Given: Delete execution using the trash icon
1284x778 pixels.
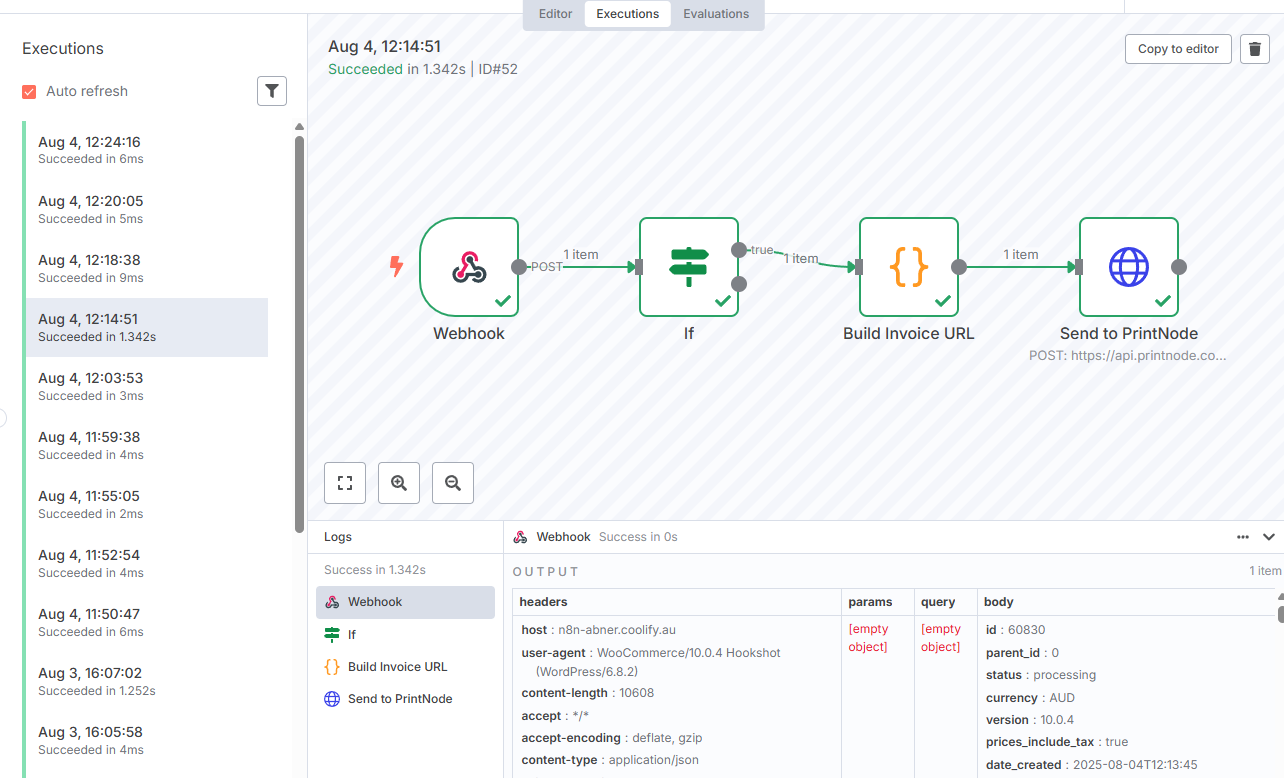Looking at the screenshot, I should (1255, 49).
